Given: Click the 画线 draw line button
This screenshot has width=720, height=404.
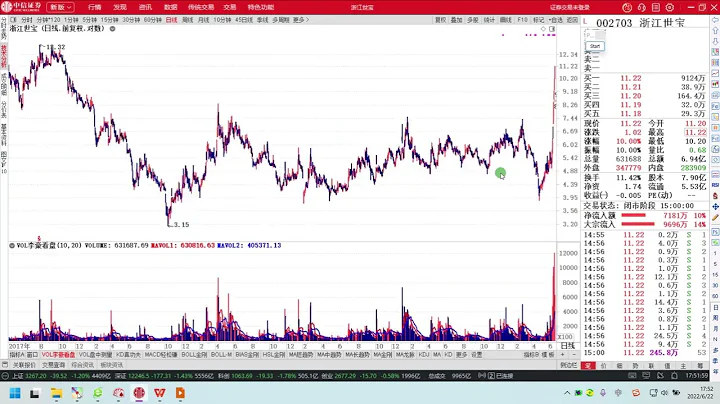Looking at the screenshot, I should tap(506, 20).
